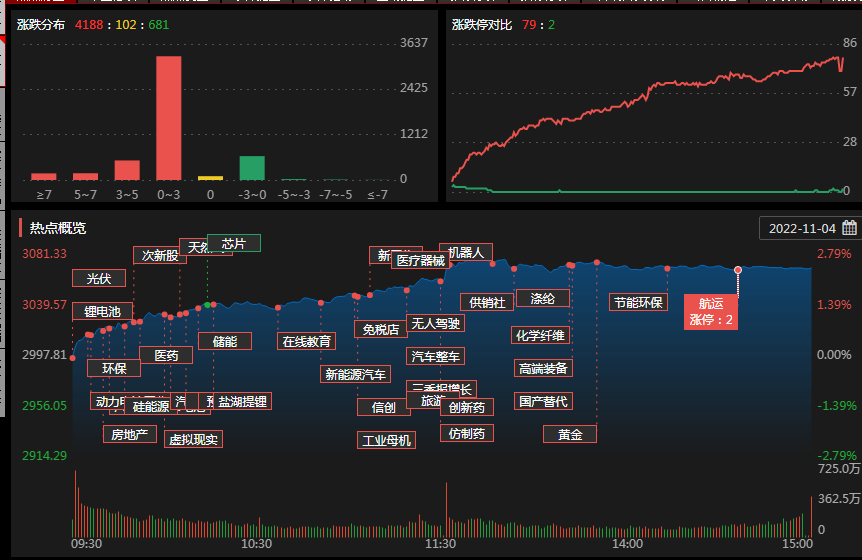This screenshot has width=862, height=560.
Task: Click the 11:30 time axis label
Action: (x=440, y=544)
